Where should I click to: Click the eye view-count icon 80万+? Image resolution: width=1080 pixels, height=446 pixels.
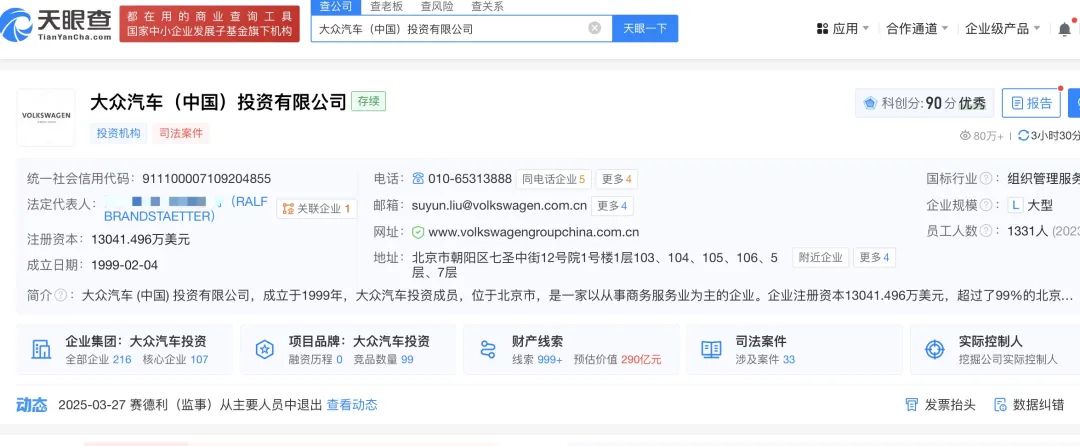pos(965,136)
